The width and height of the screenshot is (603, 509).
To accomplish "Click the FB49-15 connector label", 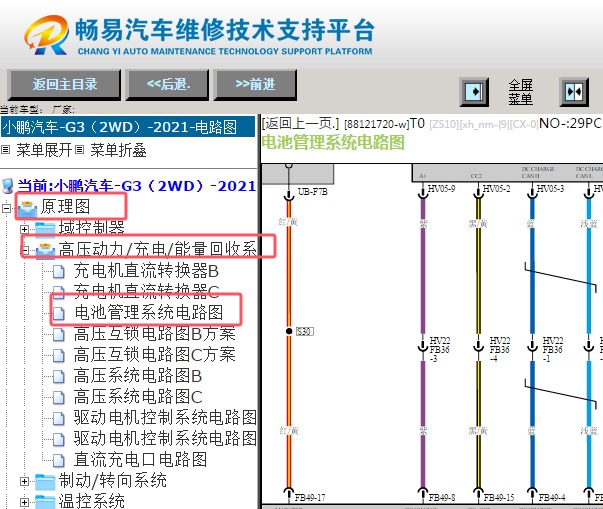I will 499,498.
